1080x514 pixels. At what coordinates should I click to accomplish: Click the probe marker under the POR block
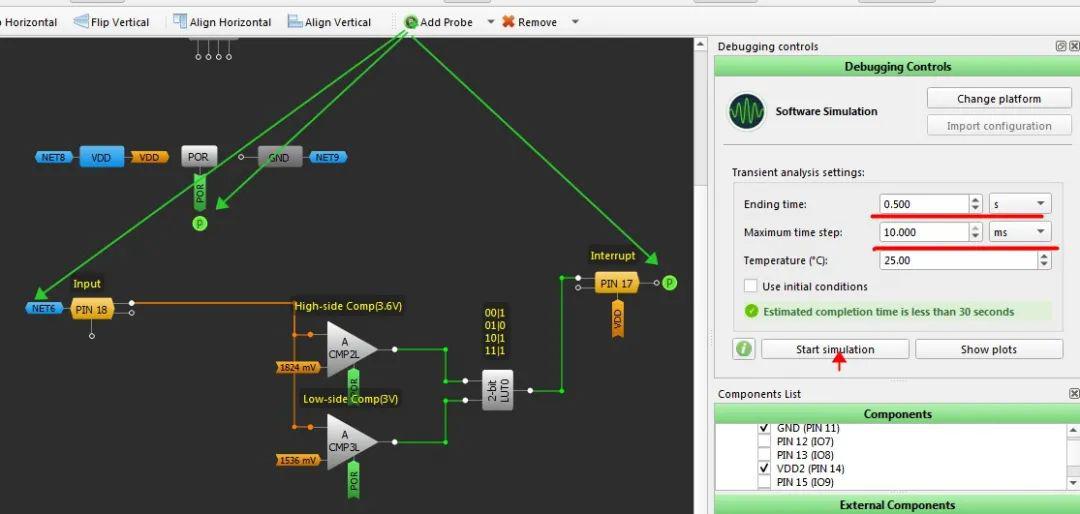point(200,223)
